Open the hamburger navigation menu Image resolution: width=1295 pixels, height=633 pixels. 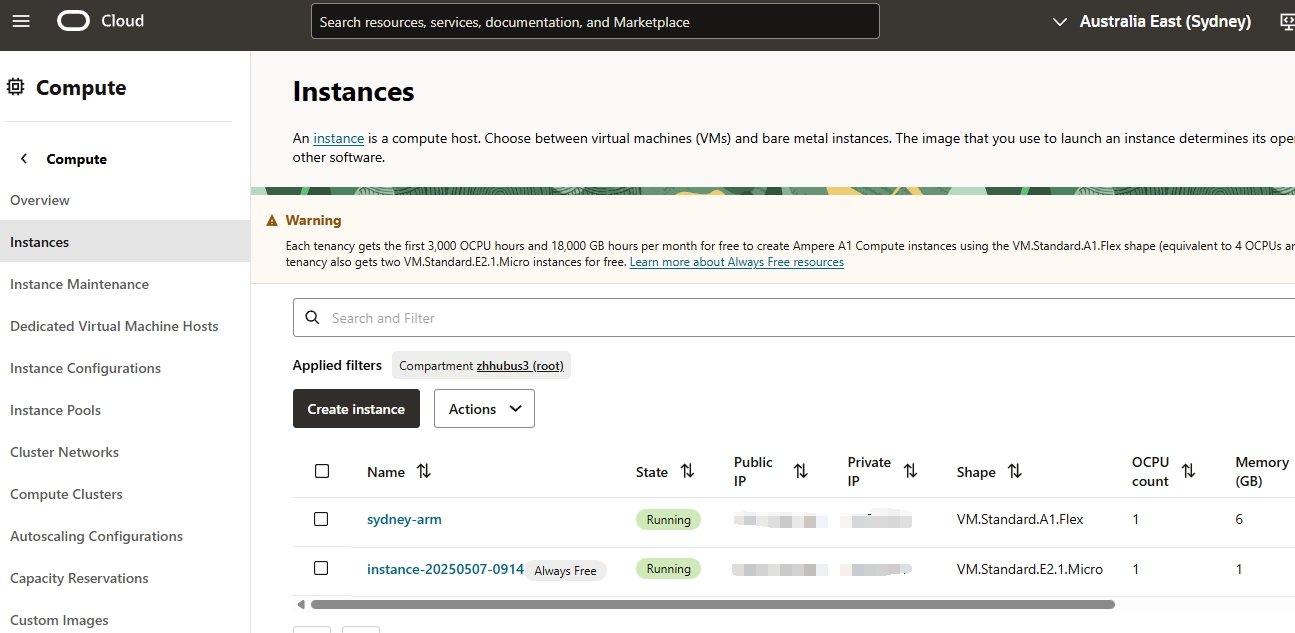pyautogui.click(x=21, y=21)
